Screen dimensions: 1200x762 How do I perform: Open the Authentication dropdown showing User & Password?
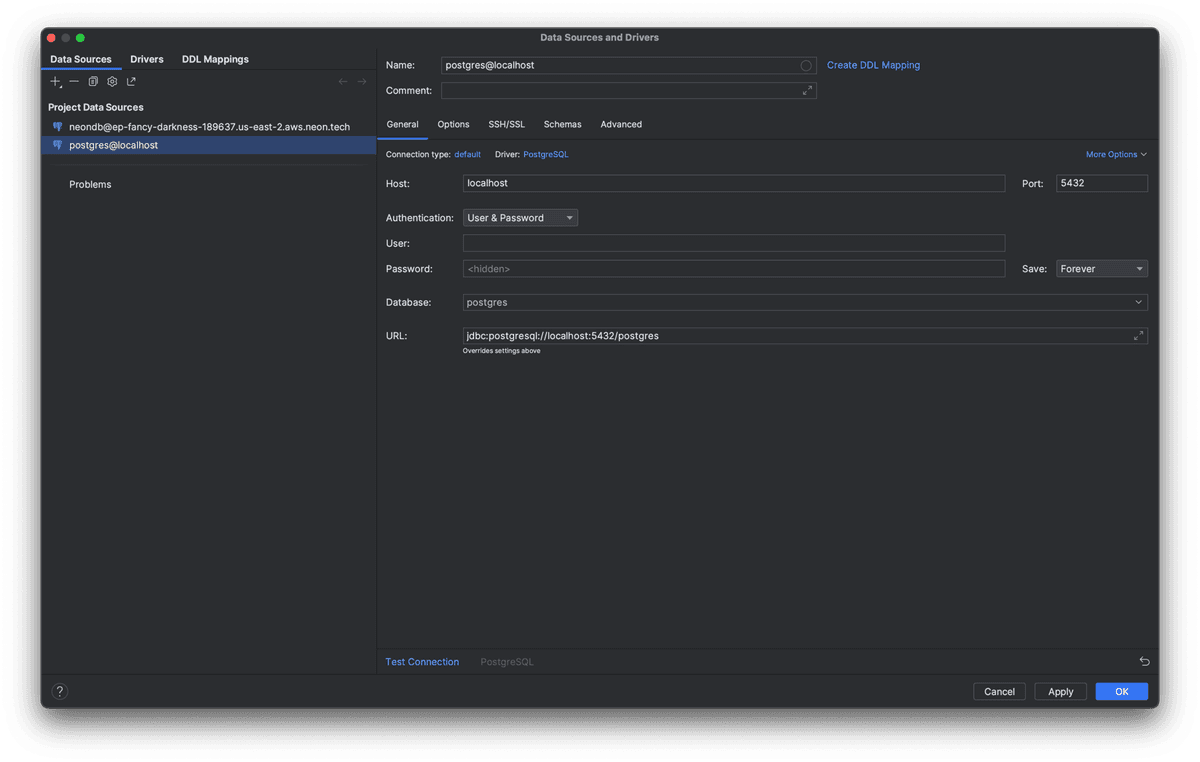pyautogui.click(x=520, y=217)
